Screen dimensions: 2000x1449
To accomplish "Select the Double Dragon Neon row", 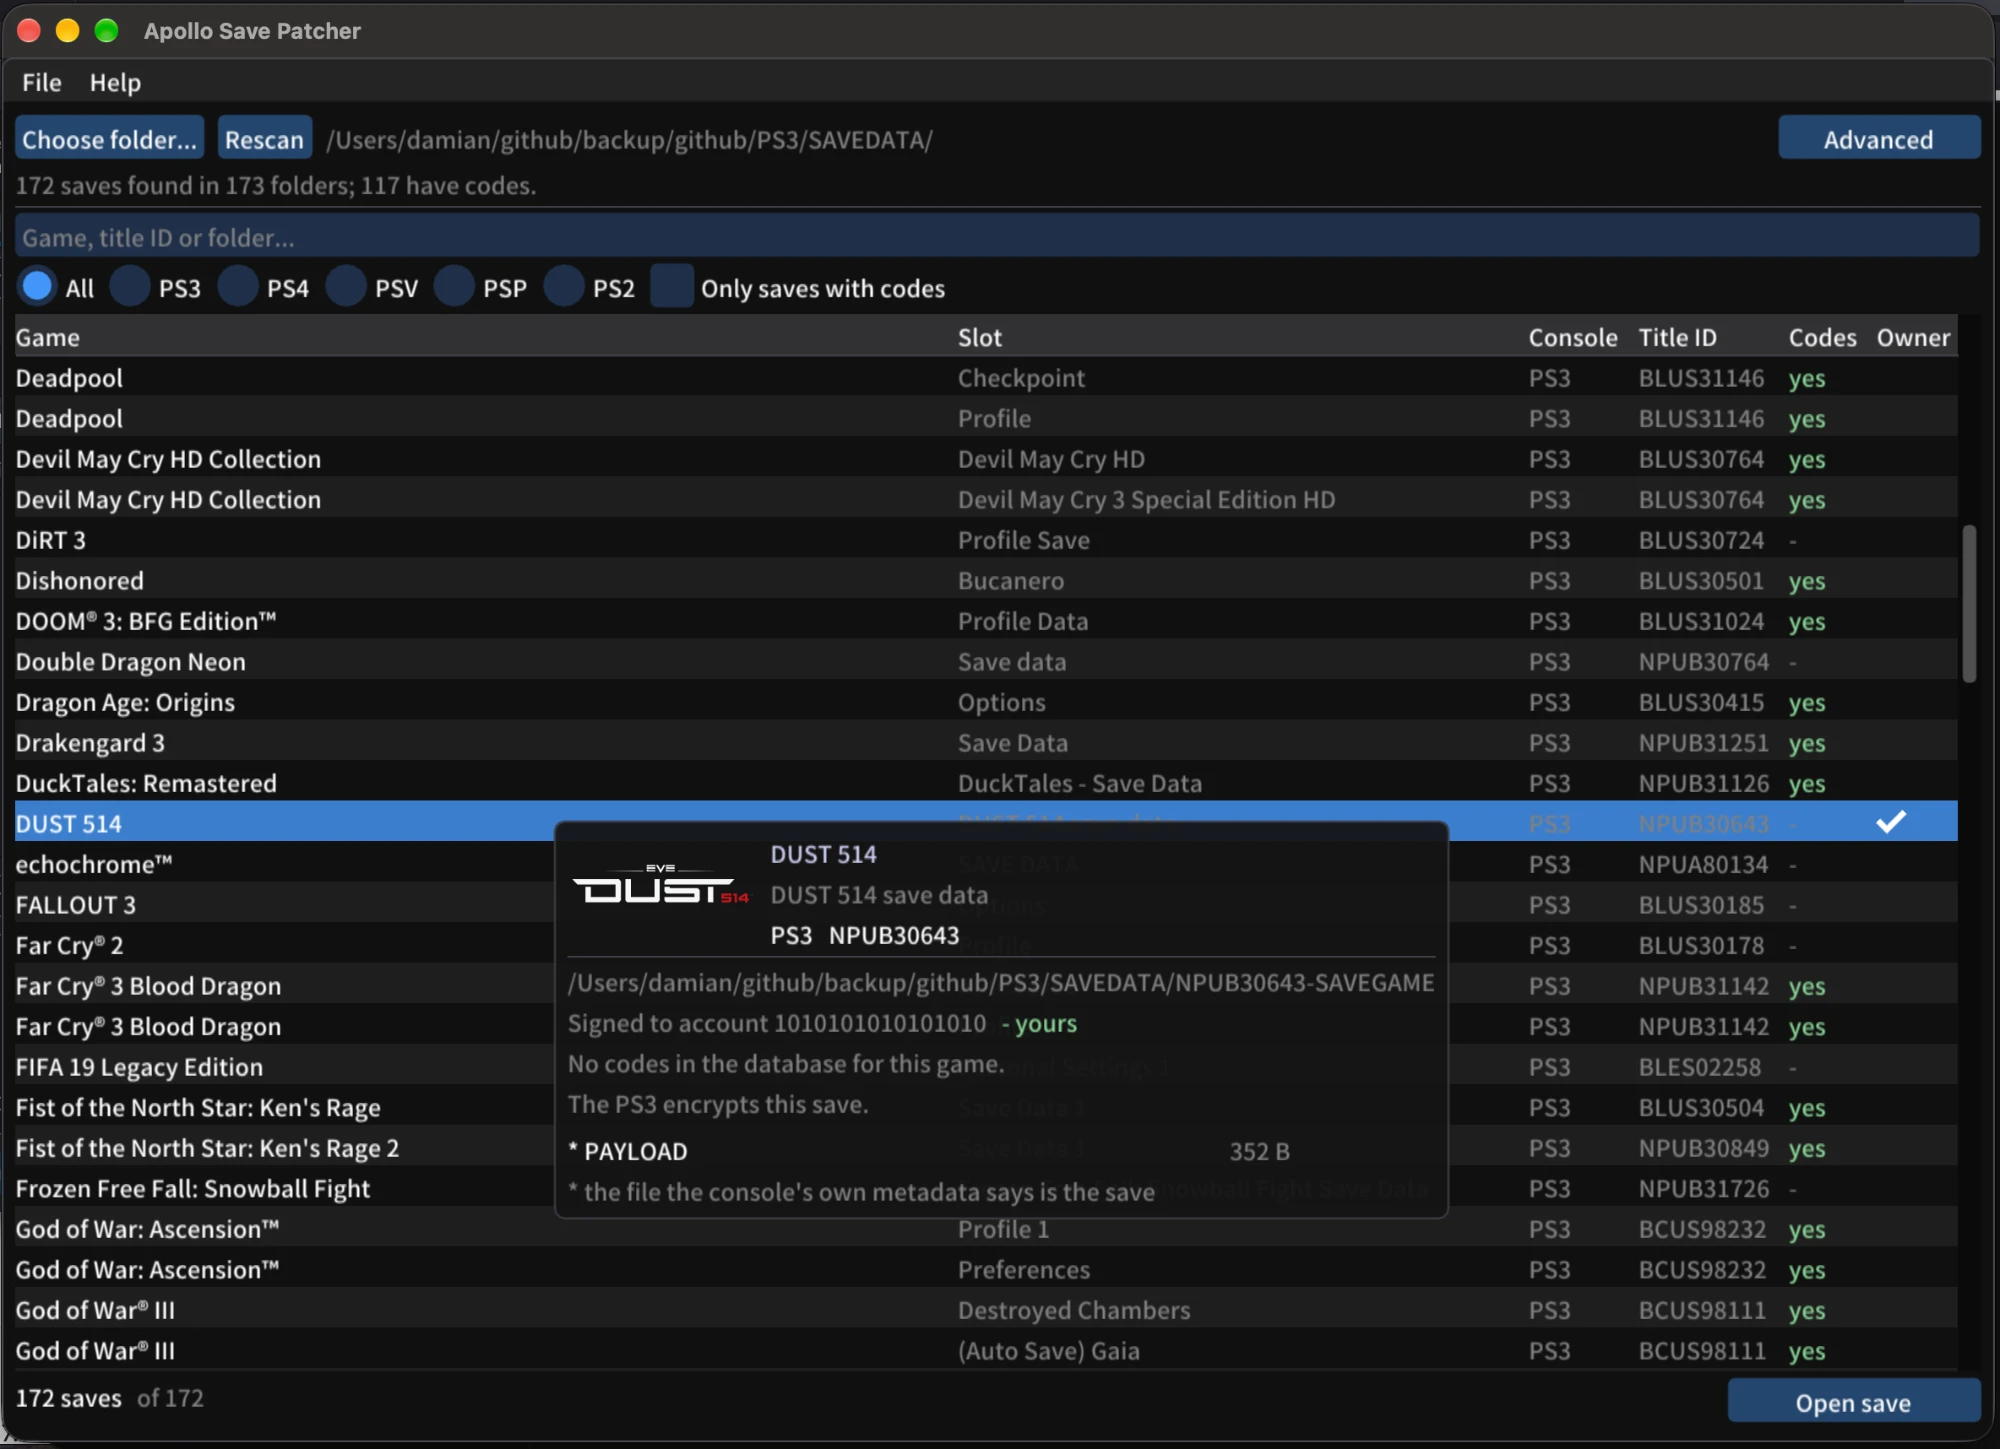I will (986, 661).
